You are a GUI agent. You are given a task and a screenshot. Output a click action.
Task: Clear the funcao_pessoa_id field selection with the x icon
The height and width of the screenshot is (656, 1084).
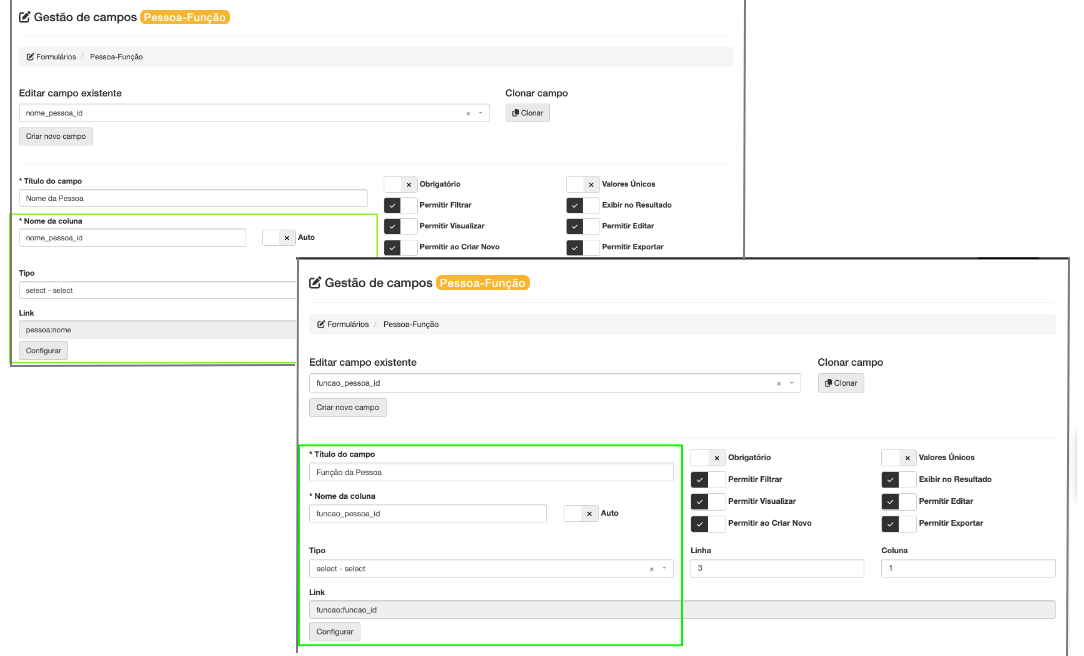779,382
